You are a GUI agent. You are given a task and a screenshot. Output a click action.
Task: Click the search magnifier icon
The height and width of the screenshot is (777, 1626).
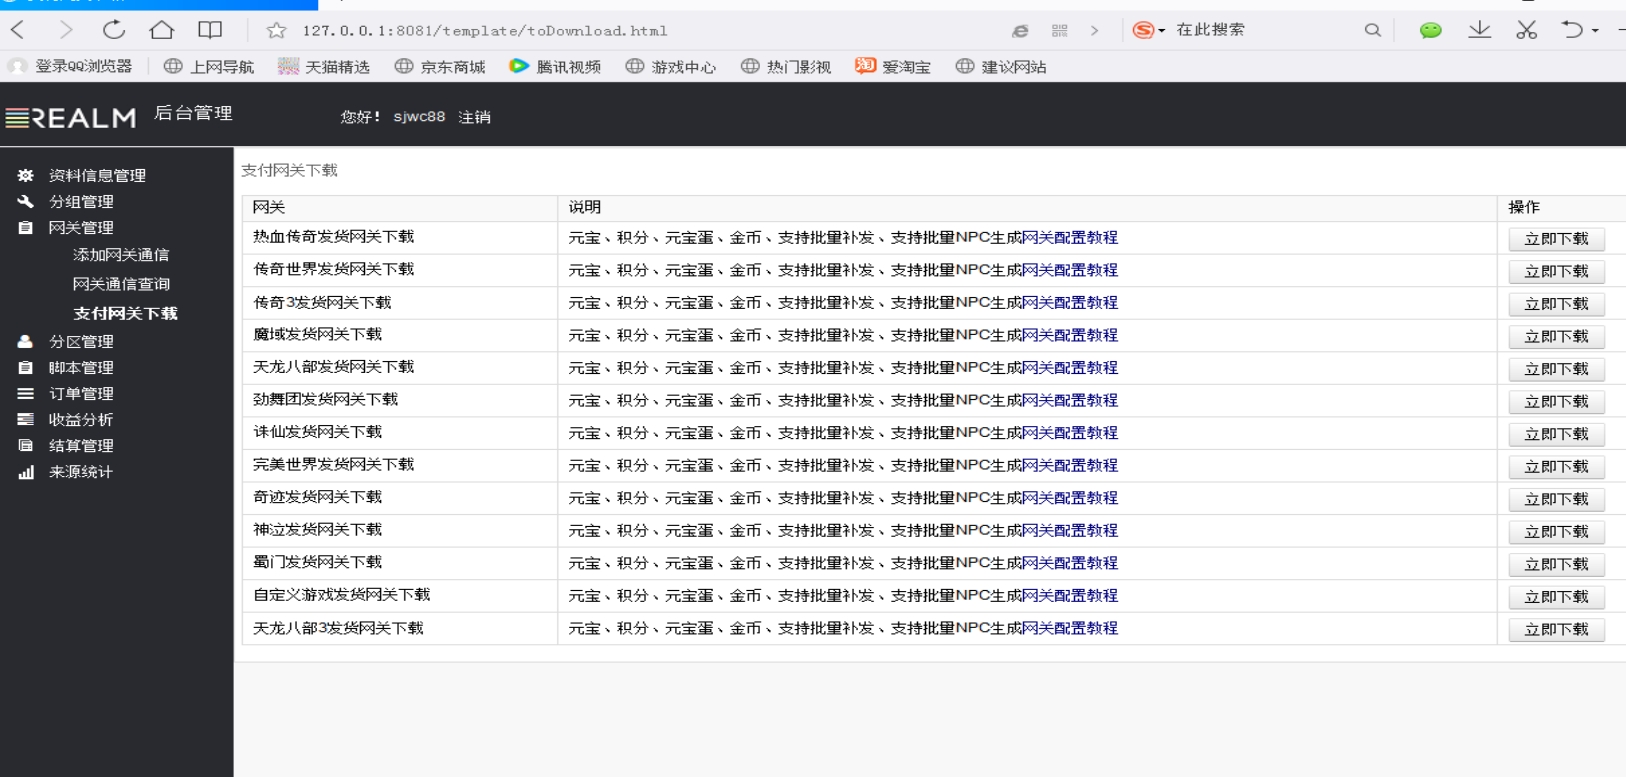pyautogui.click(x=1373, y=30)
